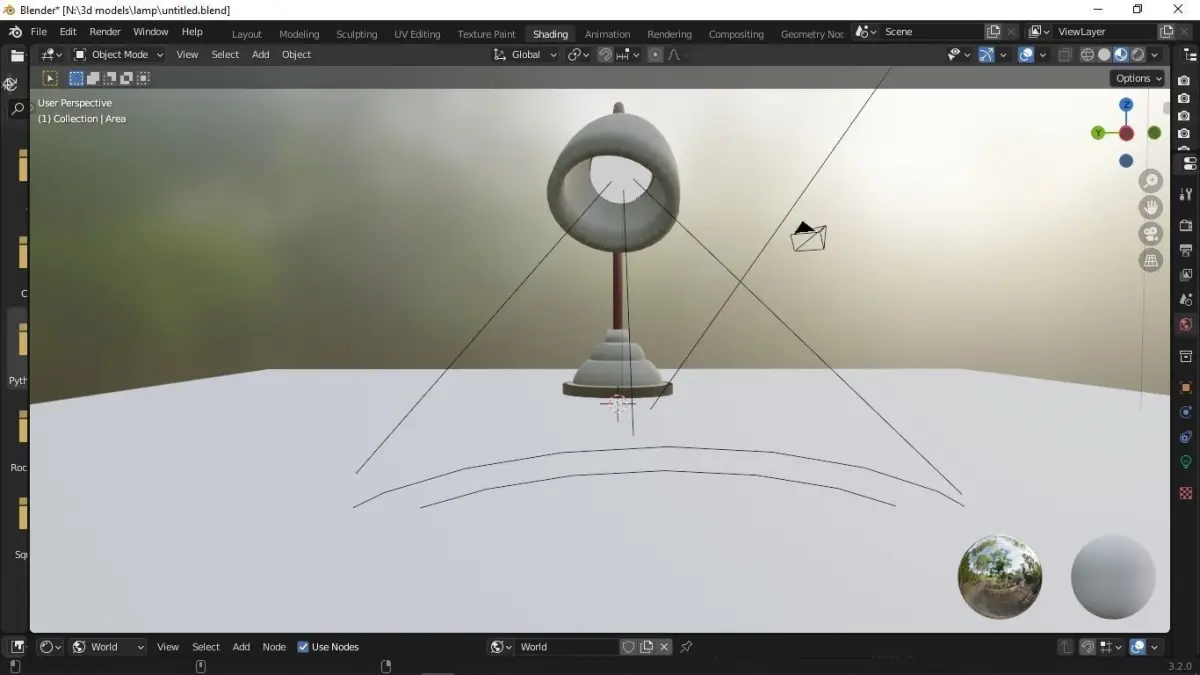Open Tool properties wrench icon
The height and width of the screenshot is (675, 1200).
tap(1186, 194)
